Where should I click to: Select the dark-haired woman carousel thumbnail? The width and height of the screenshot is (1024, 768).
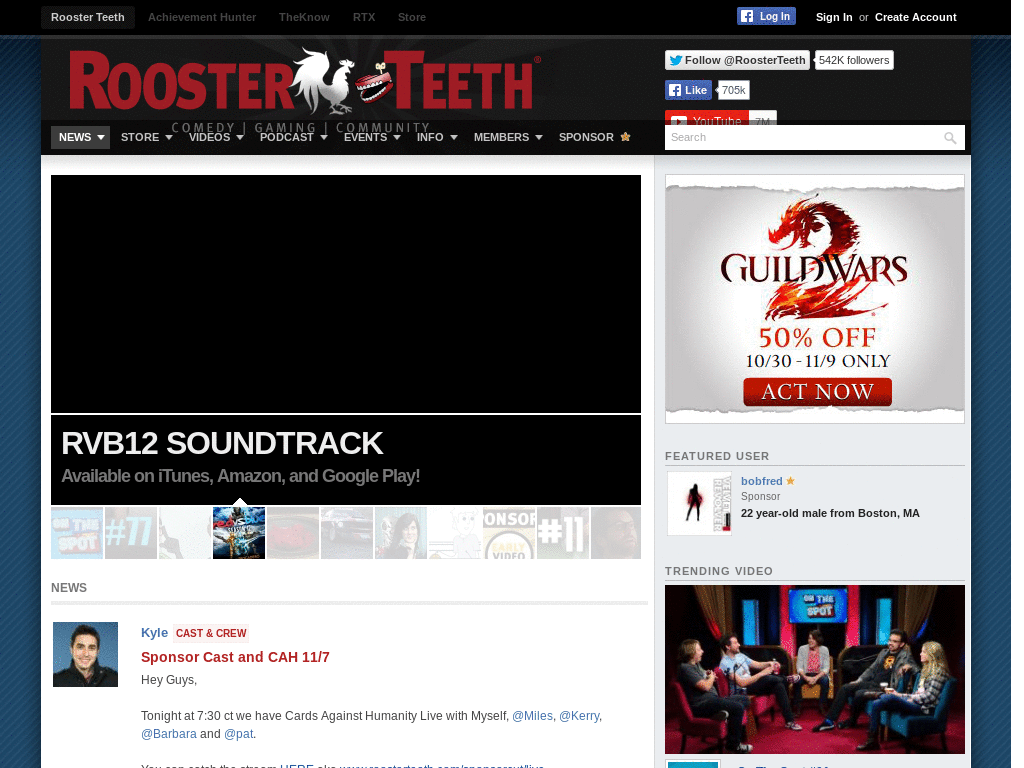click(x=401, y=533)
